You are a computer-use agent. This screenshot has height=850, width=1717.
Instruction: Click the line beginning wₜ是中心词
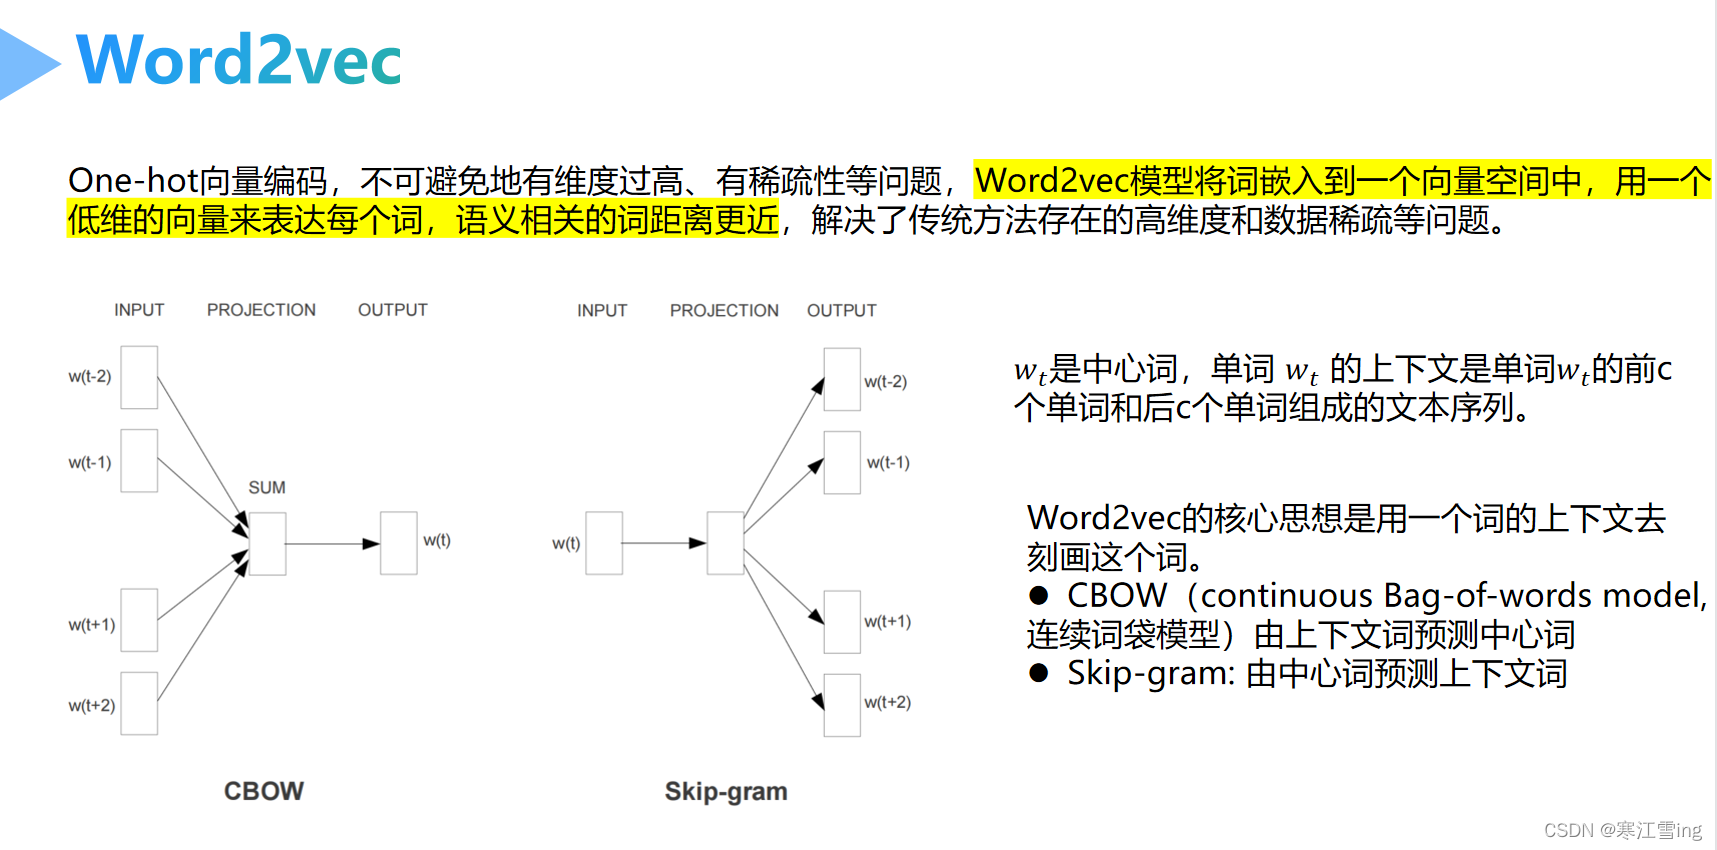pos(1342,370)
